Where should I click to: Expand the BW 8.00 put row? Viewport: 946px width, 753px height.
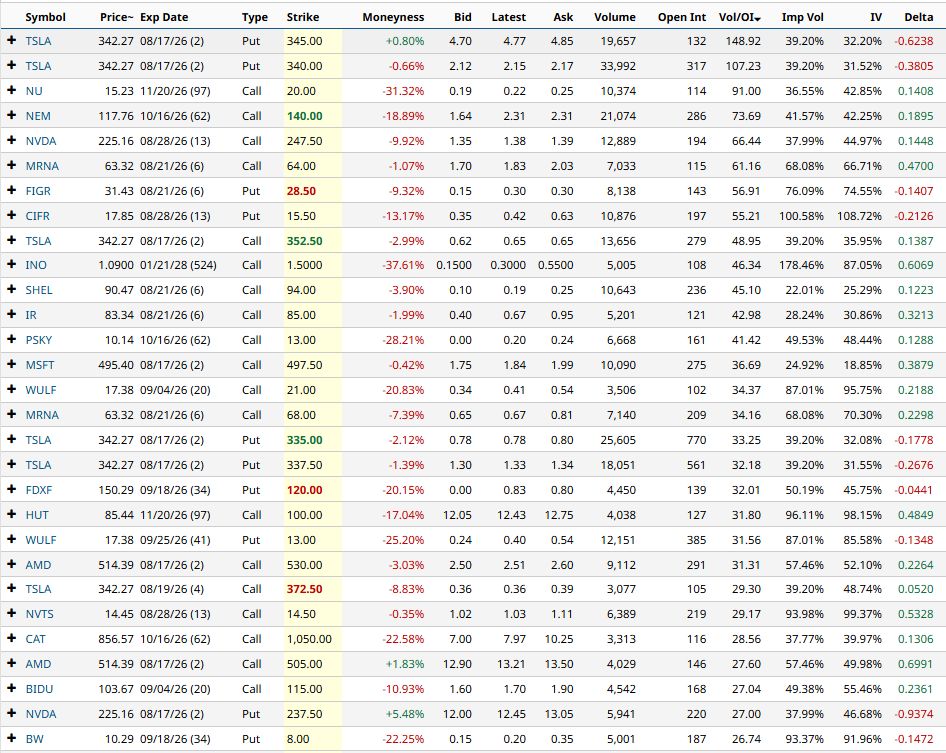point(11,739)
